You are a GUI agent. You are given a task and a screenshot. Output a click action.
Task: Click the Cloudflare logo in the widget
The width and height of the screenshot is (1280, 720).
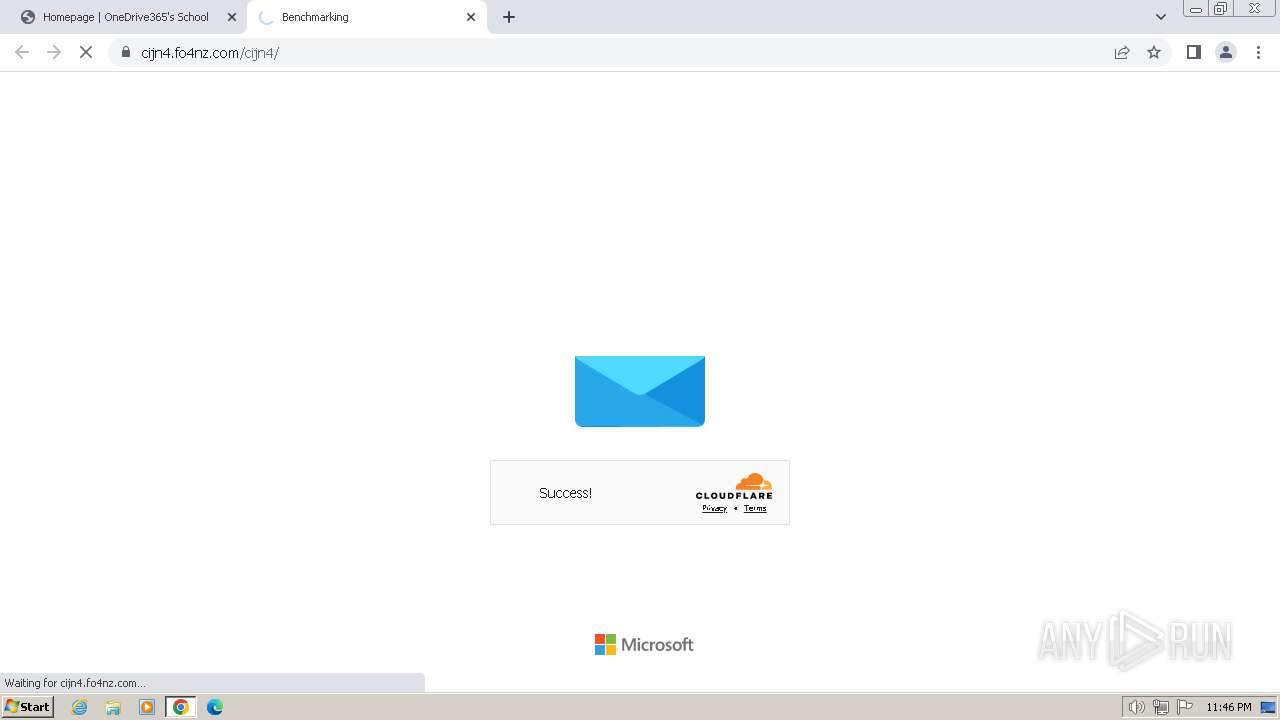[734, 486]
